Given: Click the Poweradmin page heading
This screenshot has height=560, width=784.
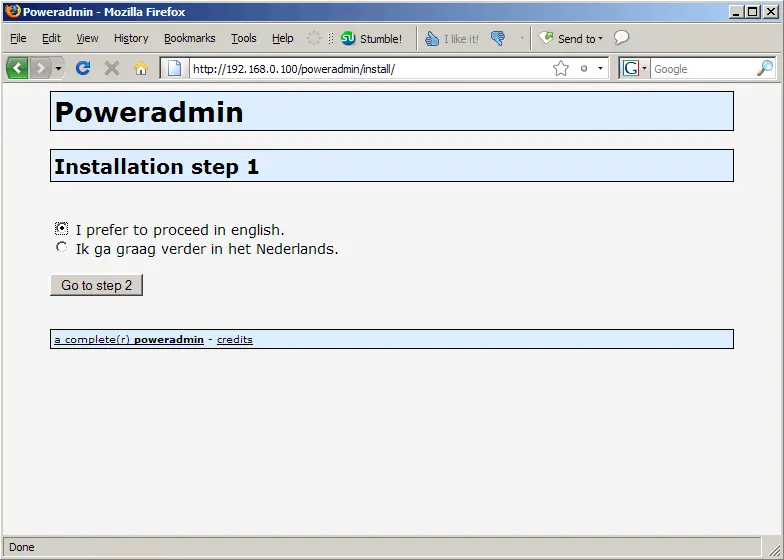Looking at the screenshot, I should click(149, 112).
